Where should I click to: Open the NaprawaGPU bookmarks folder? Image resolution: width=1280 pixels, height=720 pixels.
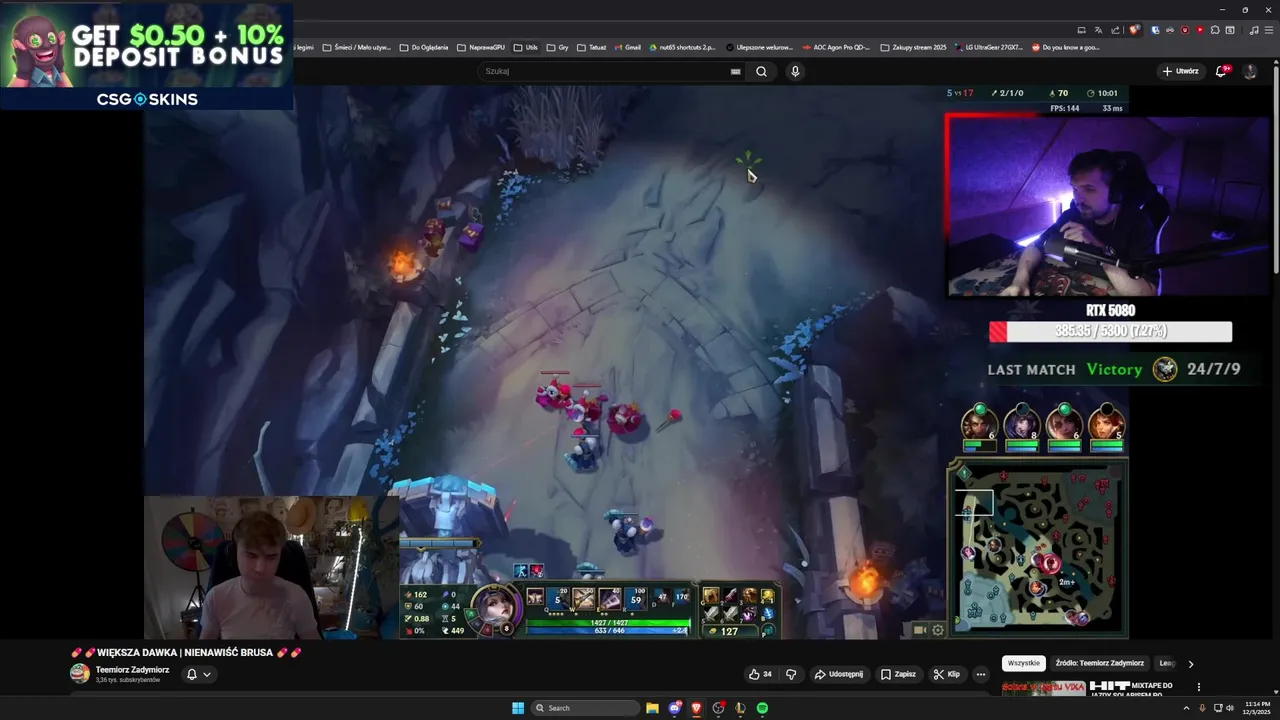[481, 47]
